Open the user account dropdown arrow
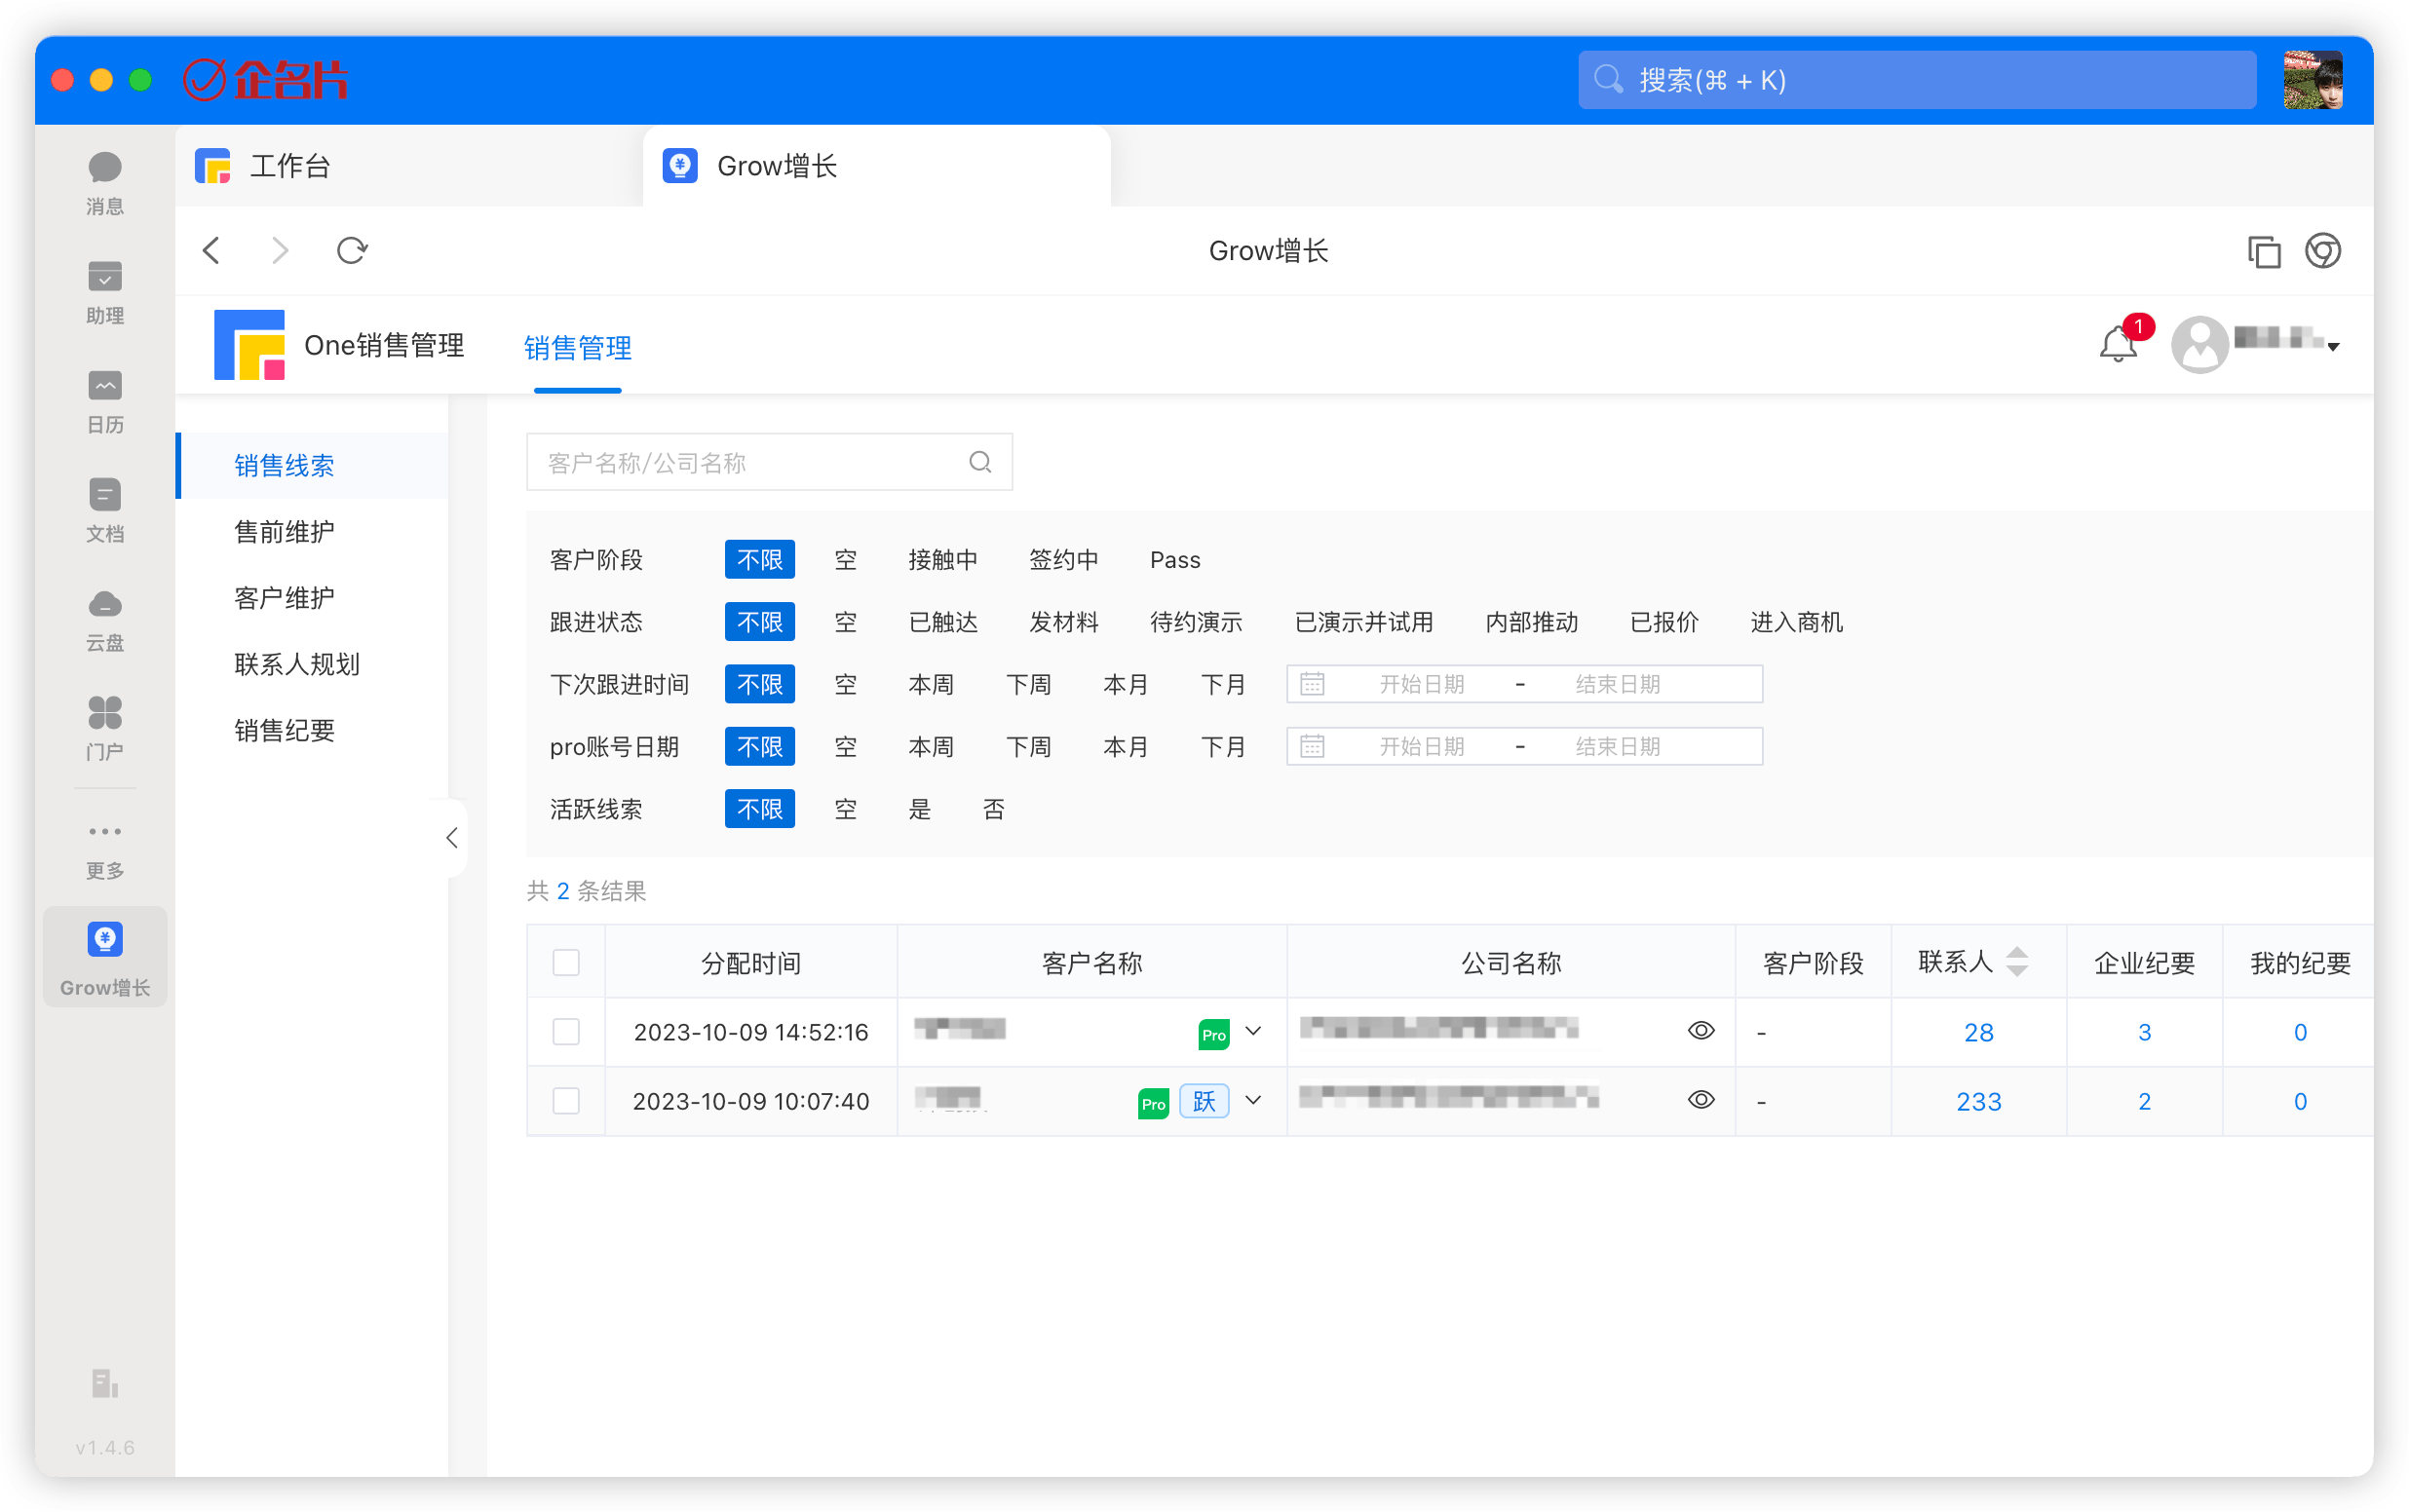 pos(2332,347)
